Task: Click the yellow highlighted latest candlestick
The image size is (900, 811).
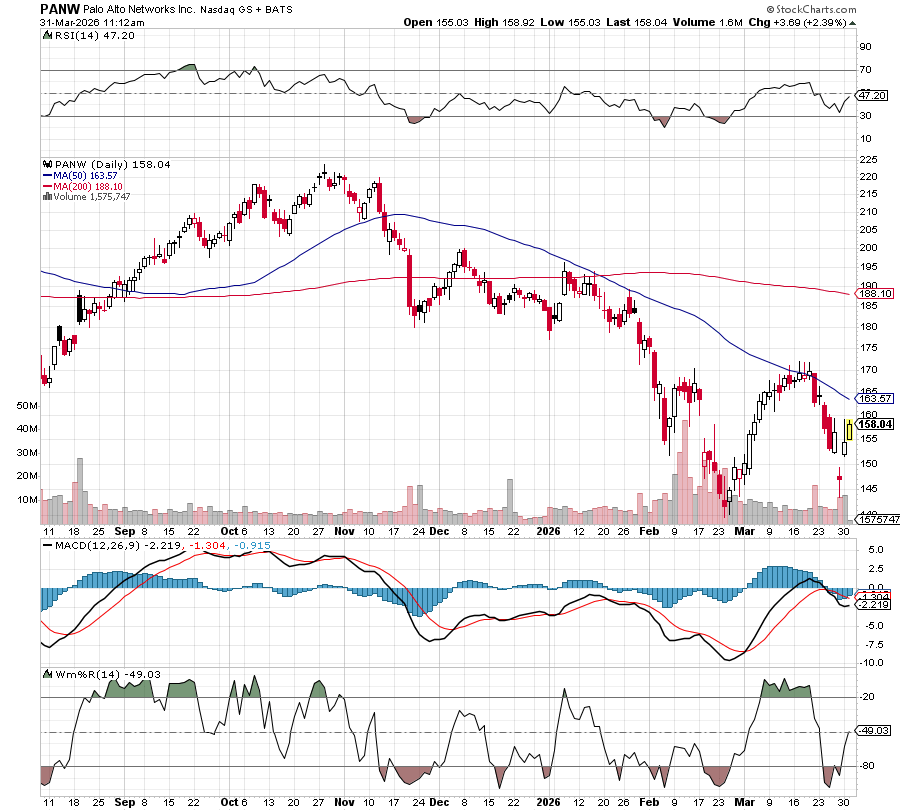Action: [x=849, y=430]
